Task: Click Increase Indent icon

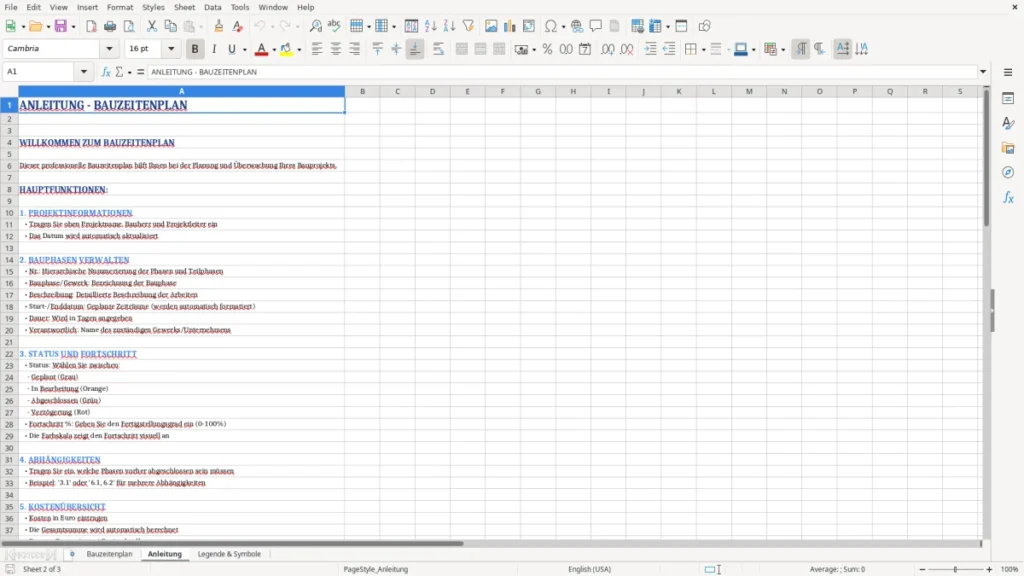Action: (650, 49)
